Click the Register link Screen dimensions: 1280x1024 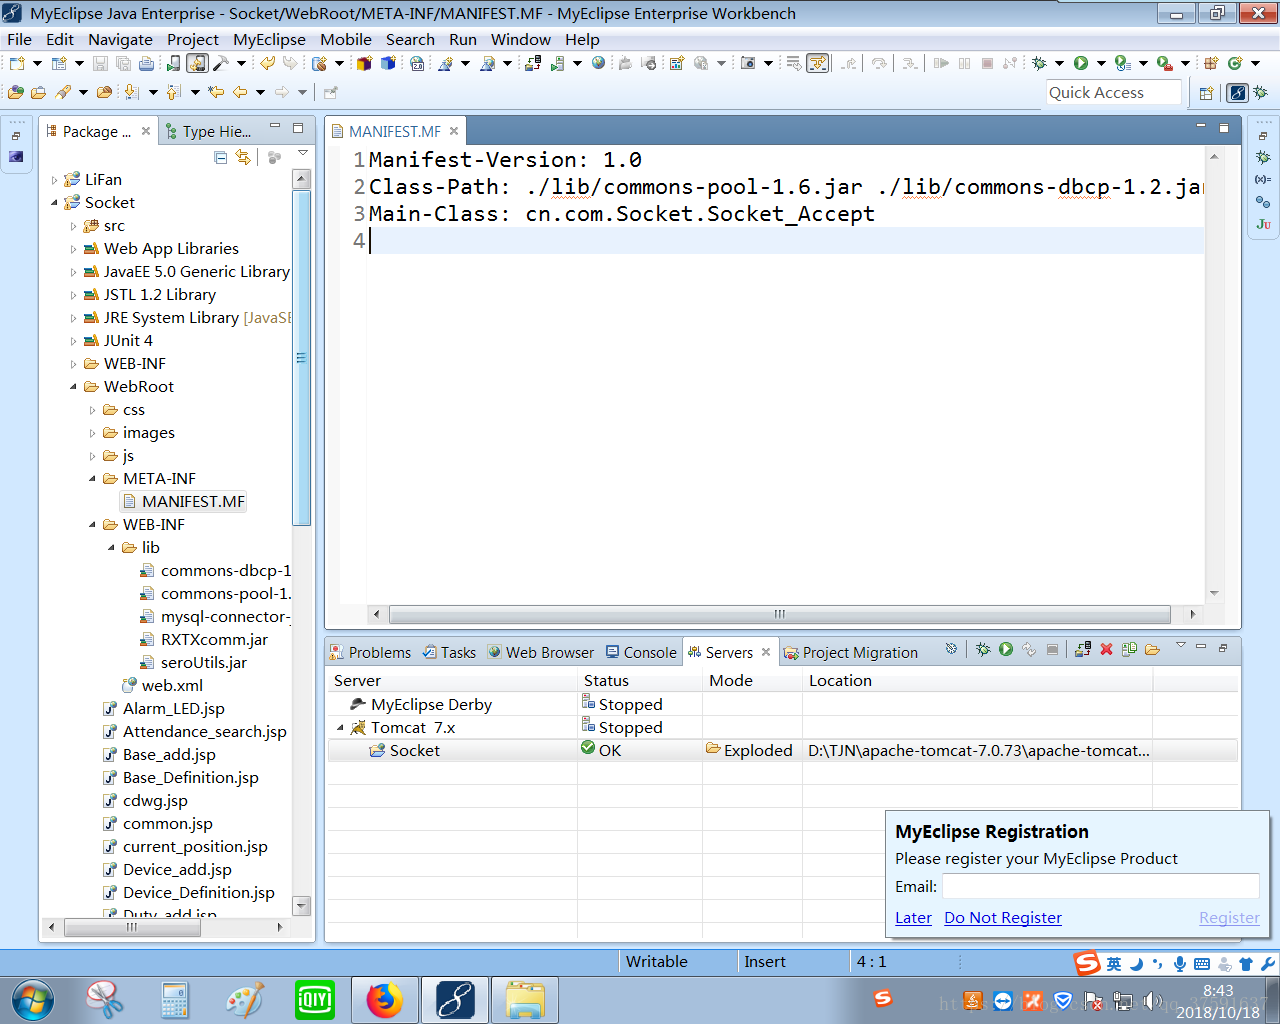[1229, 917]
